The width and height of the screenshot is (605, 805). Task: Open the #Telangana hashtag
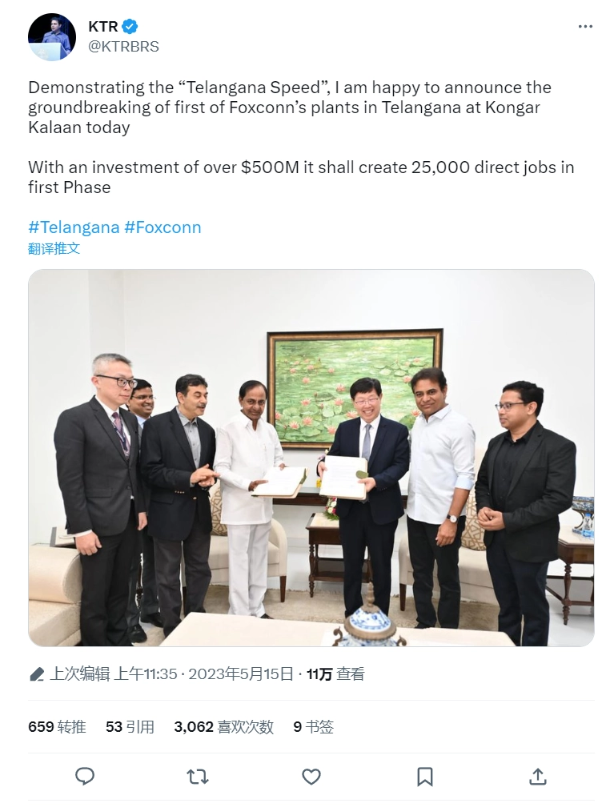pos(73,227)
